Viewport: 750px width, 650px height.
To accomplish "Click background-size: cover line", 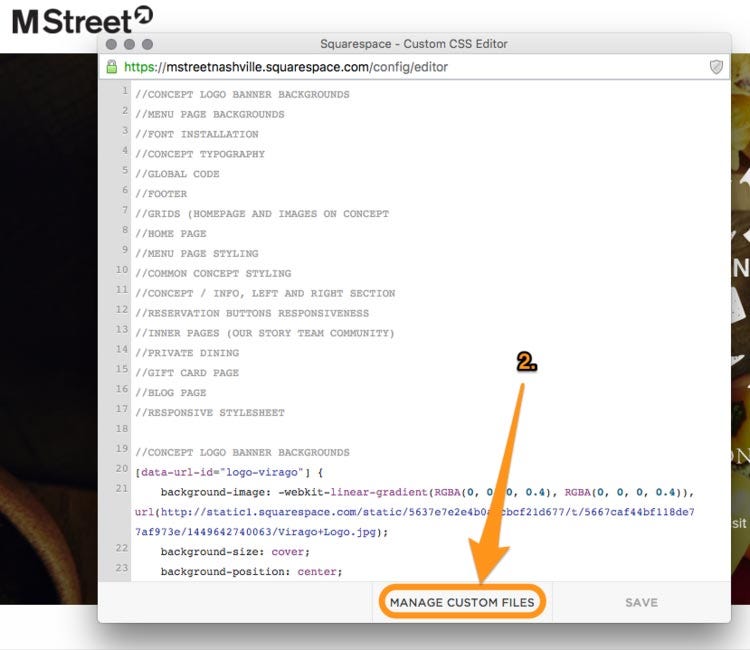I will [235, 552].
